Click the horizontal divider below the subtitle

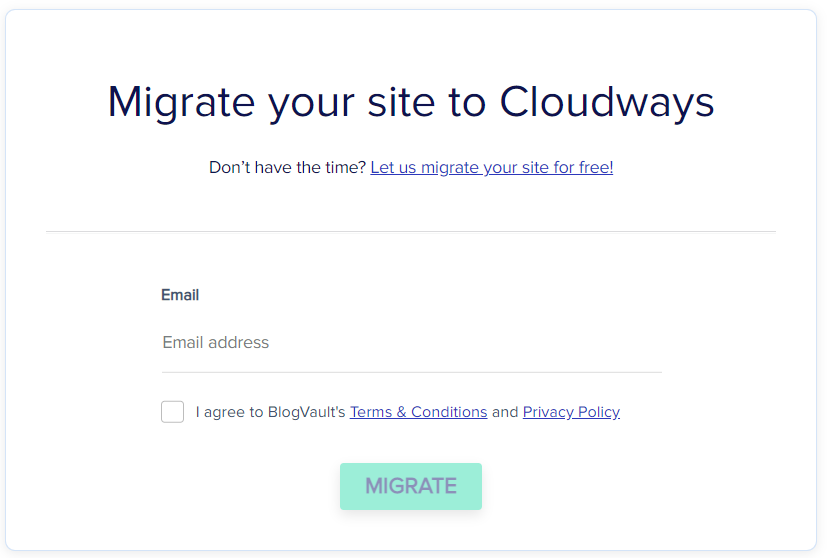[411, 231]
